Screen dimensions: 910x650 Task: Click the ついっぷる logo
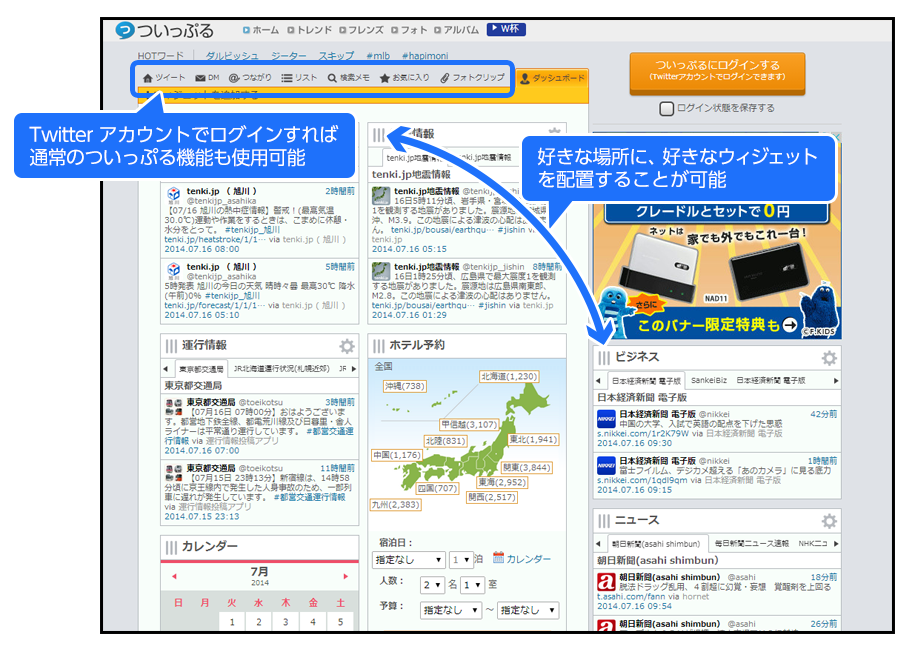[165, 30]
